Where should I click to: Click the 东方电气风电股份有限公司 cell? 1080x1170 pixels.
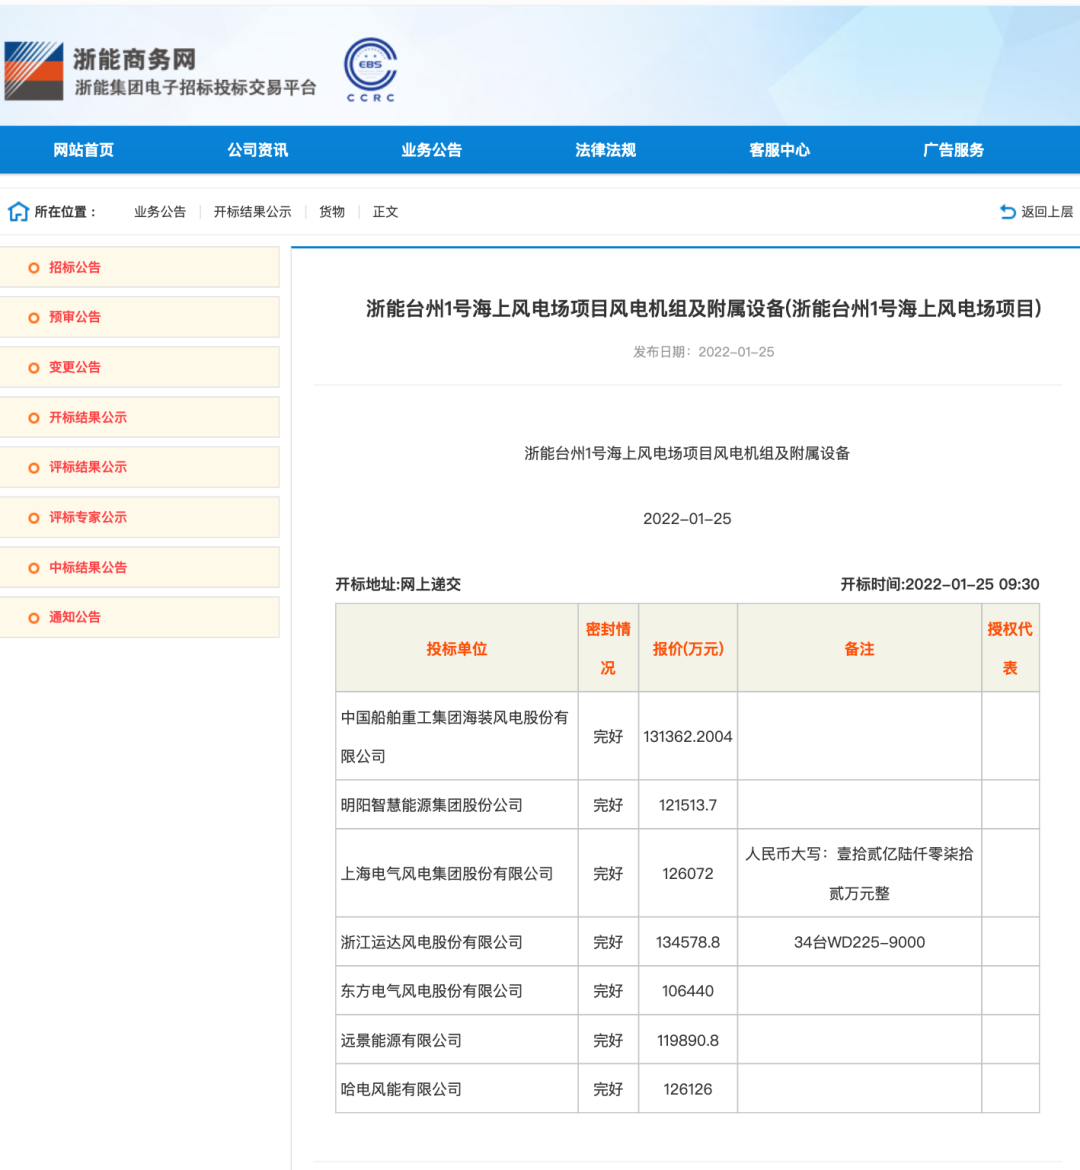coord(457,991)
